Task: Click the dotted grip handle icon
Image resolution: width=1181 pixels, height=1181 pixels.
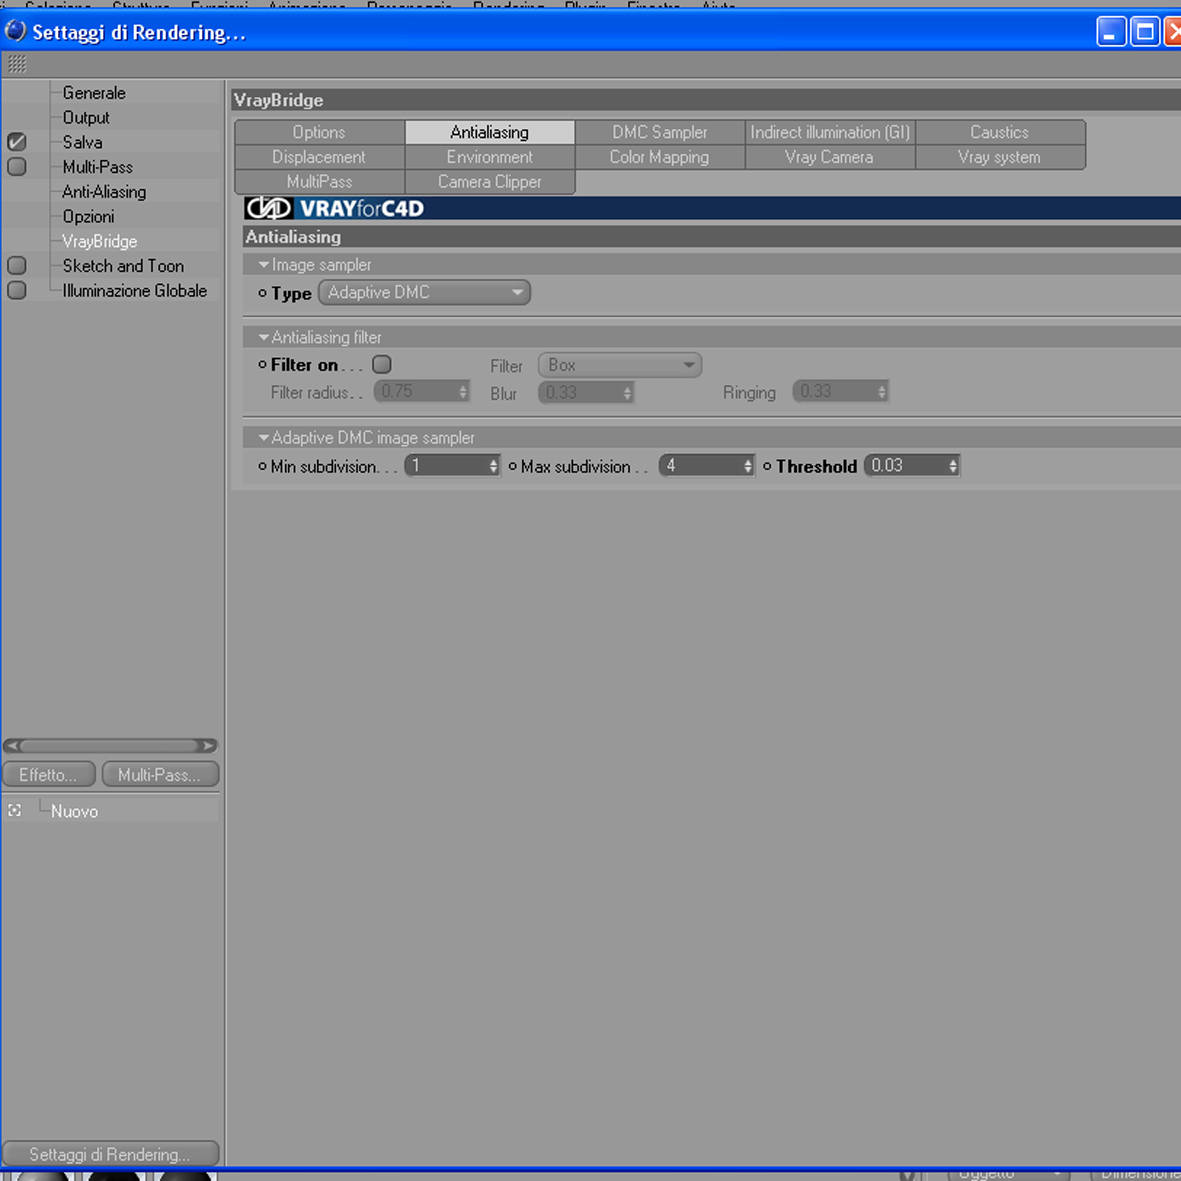Action: point(17,65)
